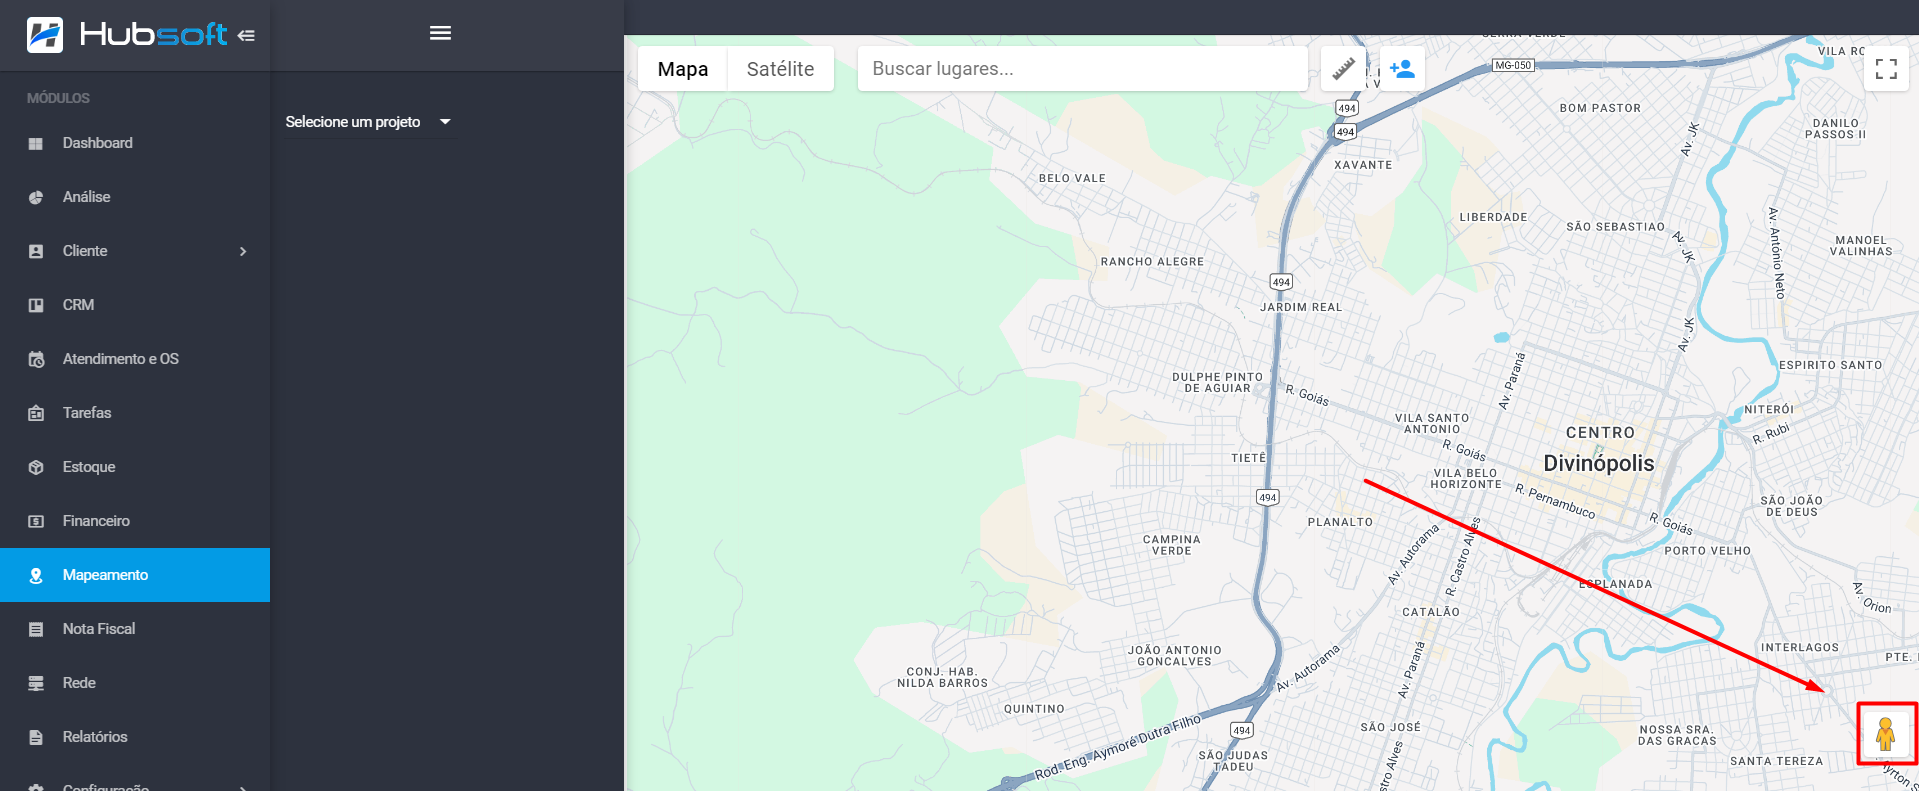Image resolution: width=1919 pixels, height=791 pixels.
Task: Click the SANTA TEREZA neighborhood label
Action: click(1776, 761)
